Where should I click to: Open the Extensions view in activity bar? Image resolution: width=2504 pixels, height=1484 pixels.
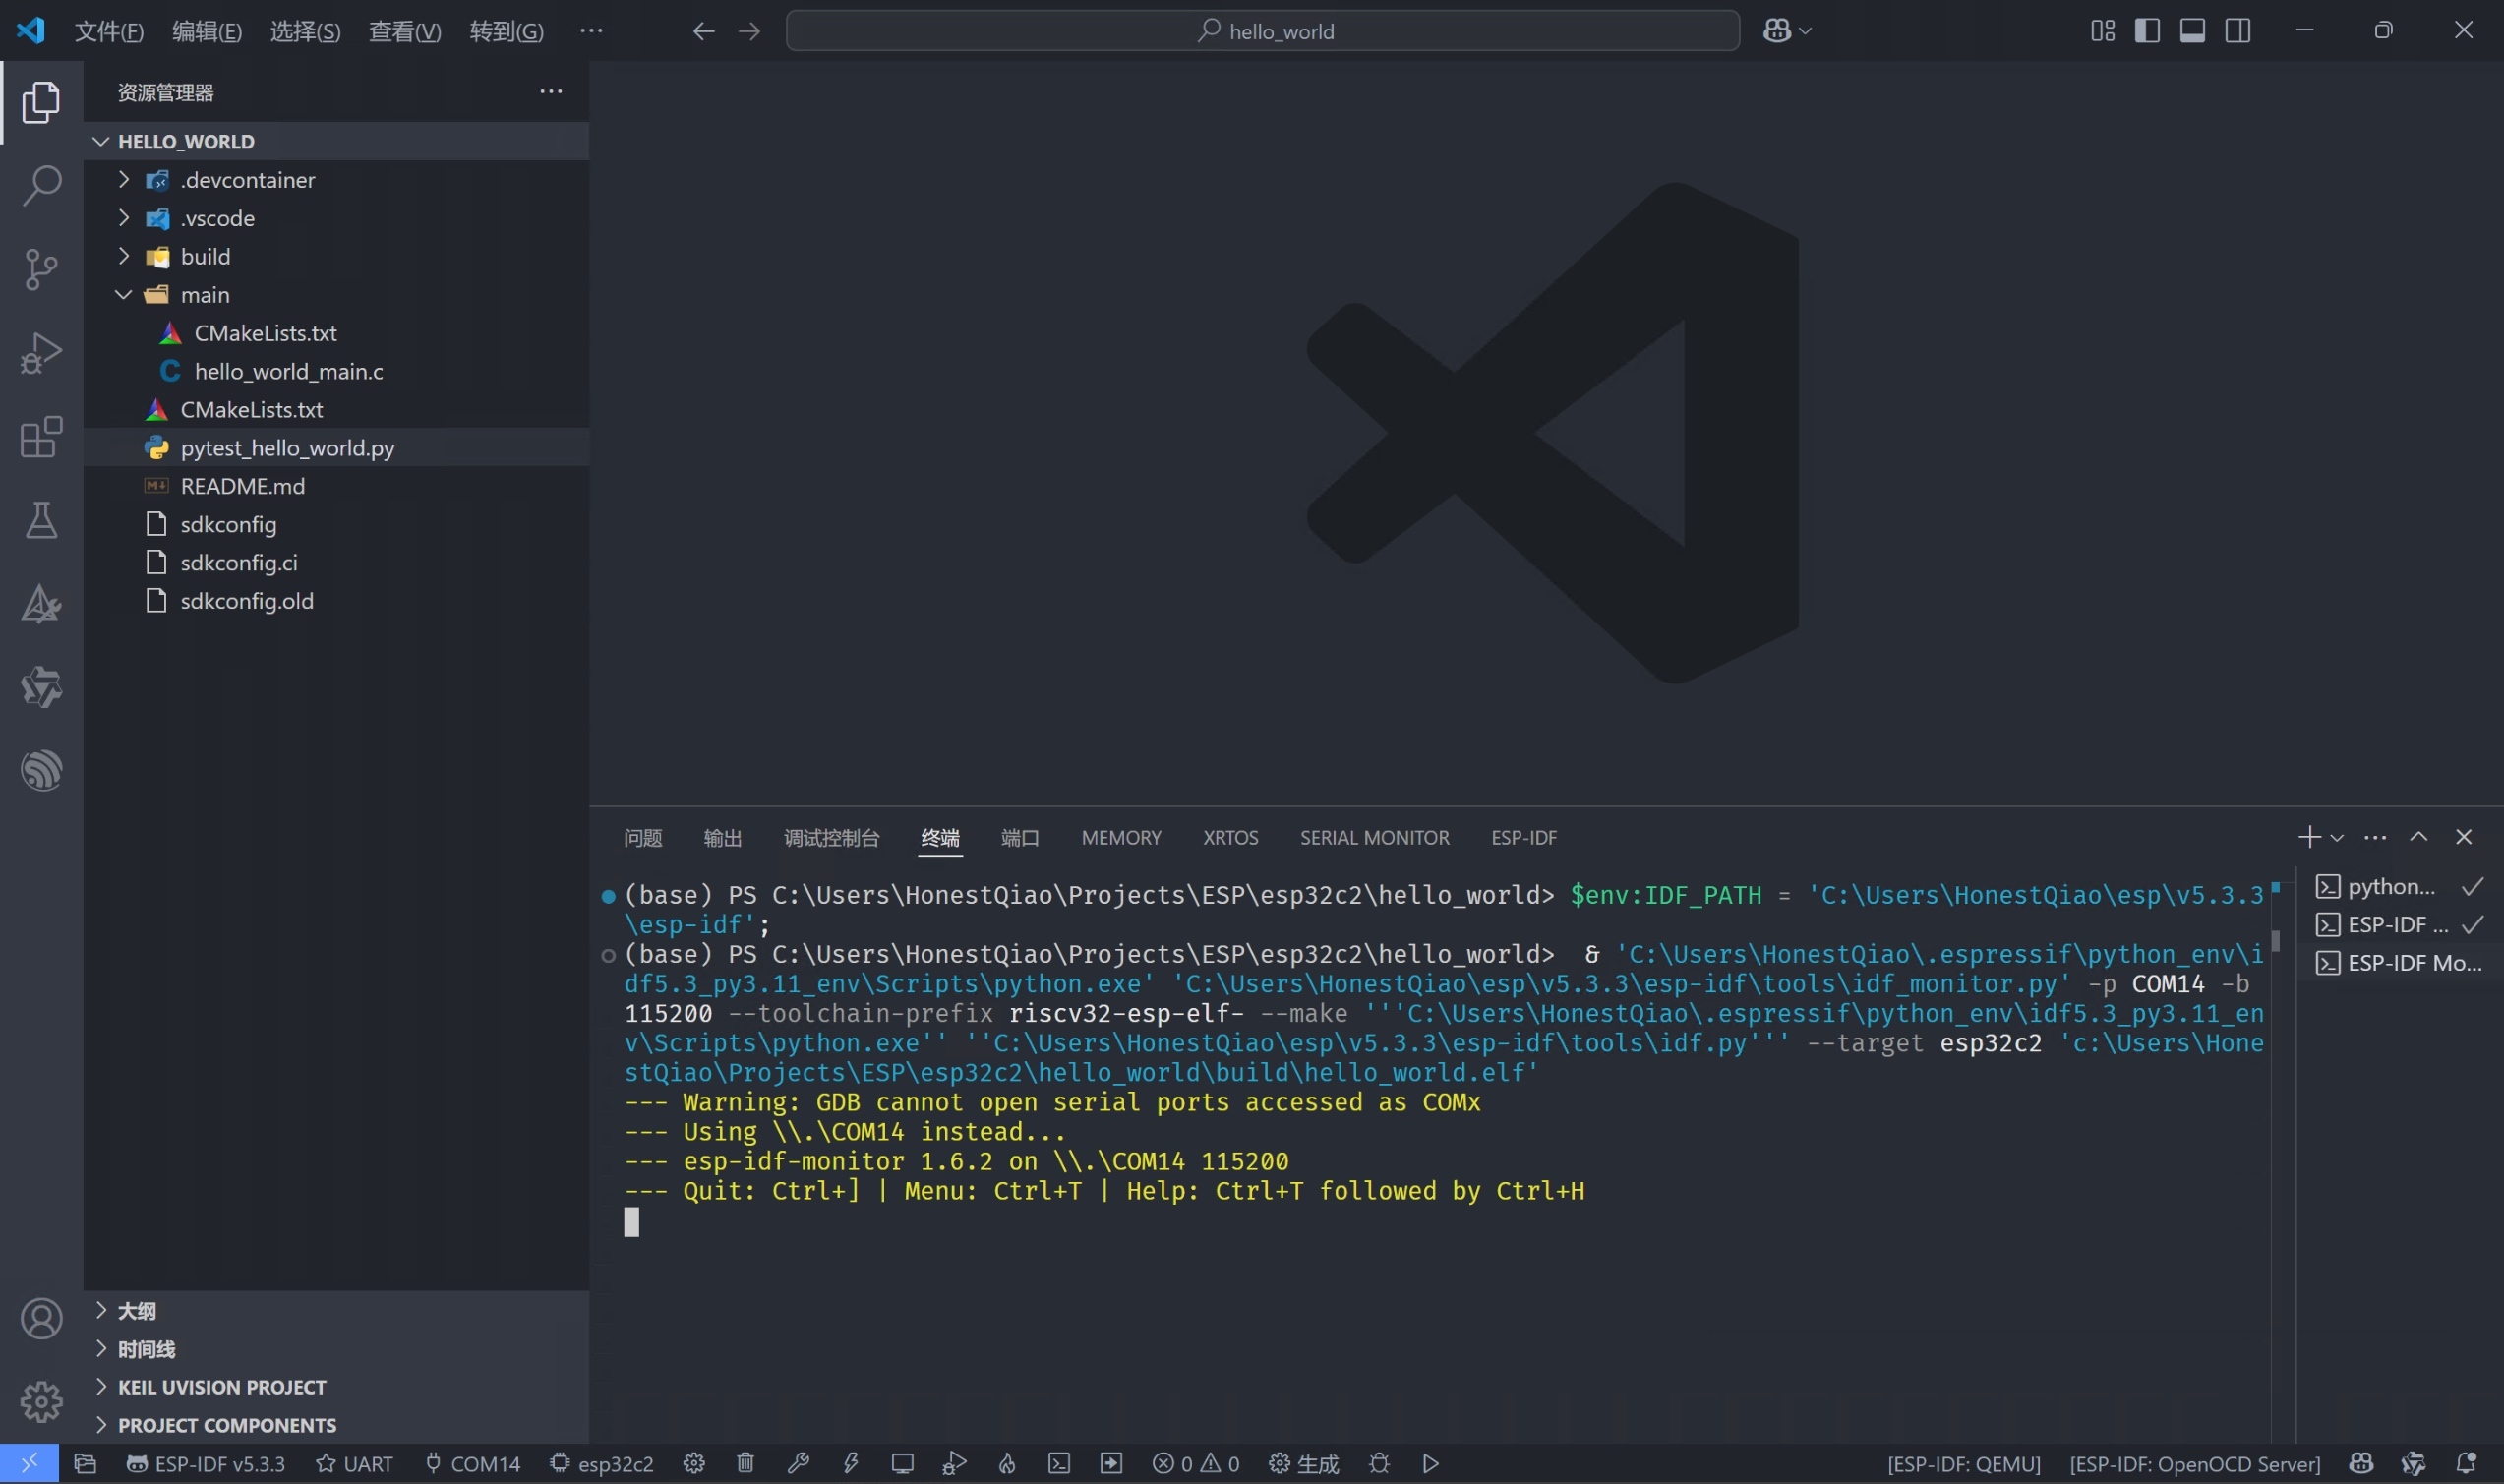(41, 437)
